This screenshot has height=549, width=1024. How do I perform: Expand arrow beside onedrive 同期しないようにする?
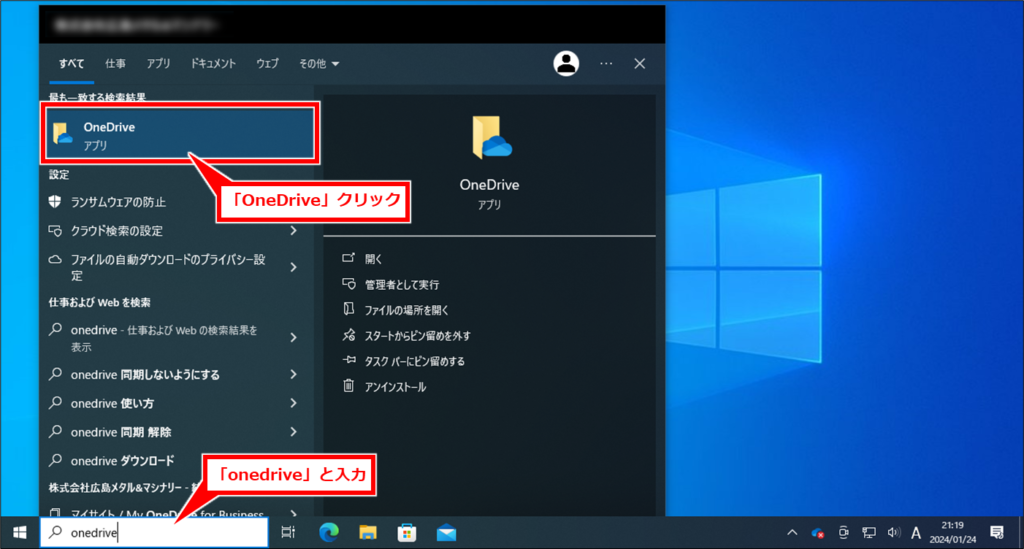coord(294,374)
